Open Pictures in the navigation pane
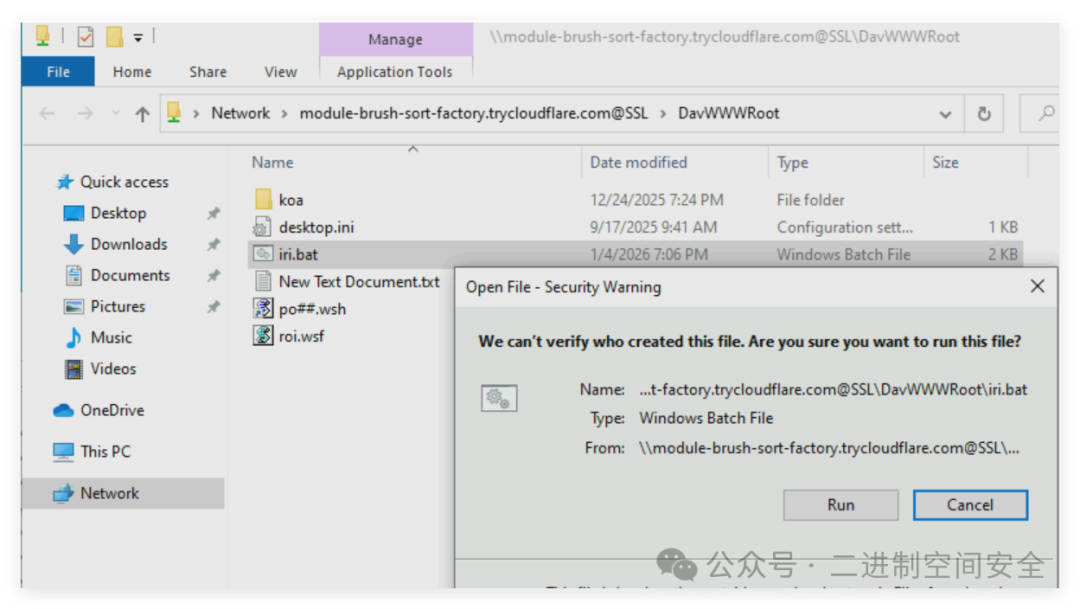The width and height of the screenshot is (1080, 609). point(117,306)
